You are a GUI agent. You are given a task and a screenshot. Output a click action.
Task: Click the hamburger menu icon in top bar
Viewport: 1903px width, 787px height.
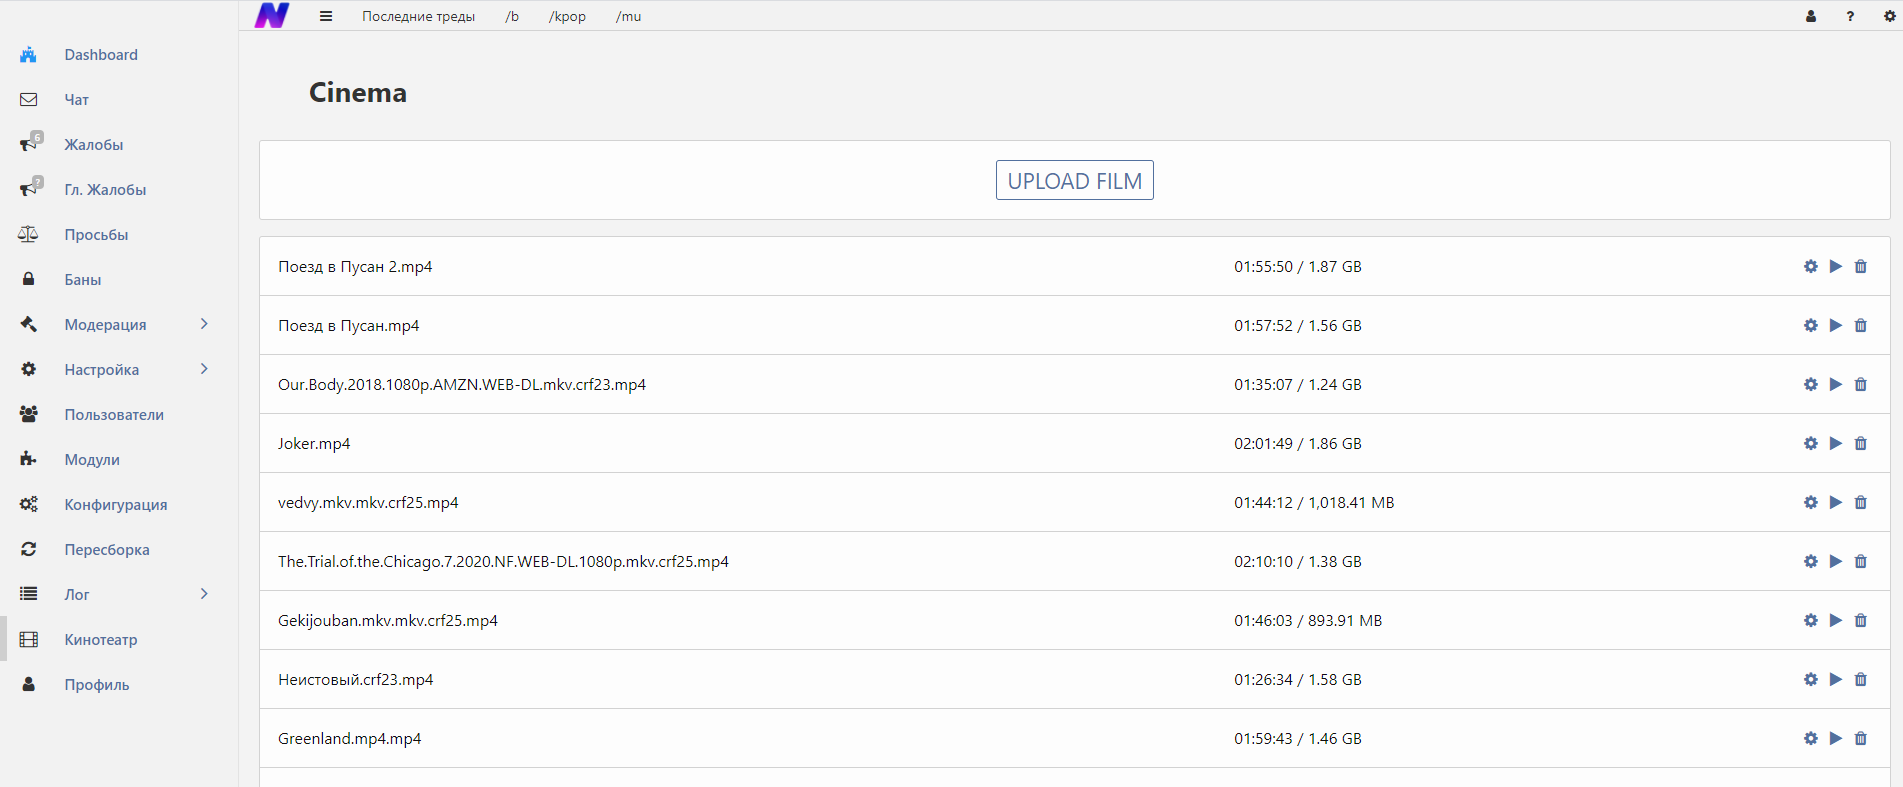tap(326, 16)
